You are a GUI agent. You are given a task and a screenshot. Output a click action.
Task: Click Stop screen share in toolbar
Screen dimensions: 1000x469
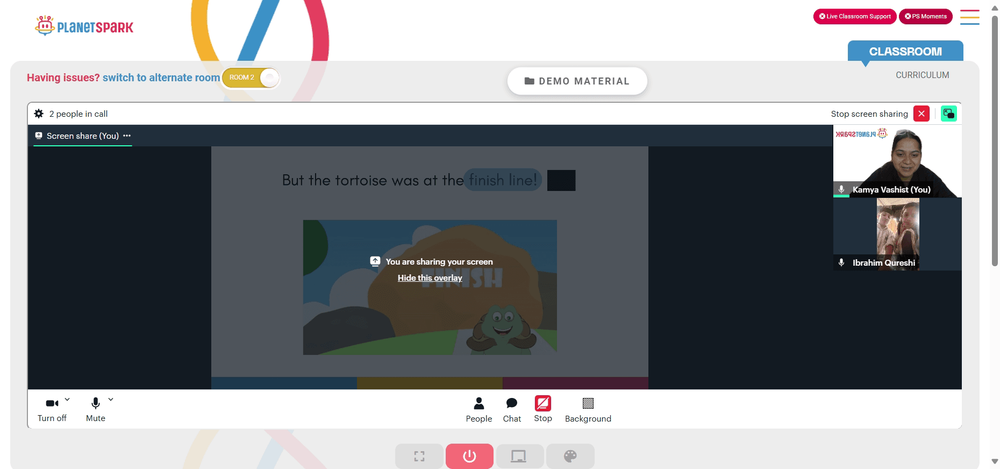[x=543, y=409]
